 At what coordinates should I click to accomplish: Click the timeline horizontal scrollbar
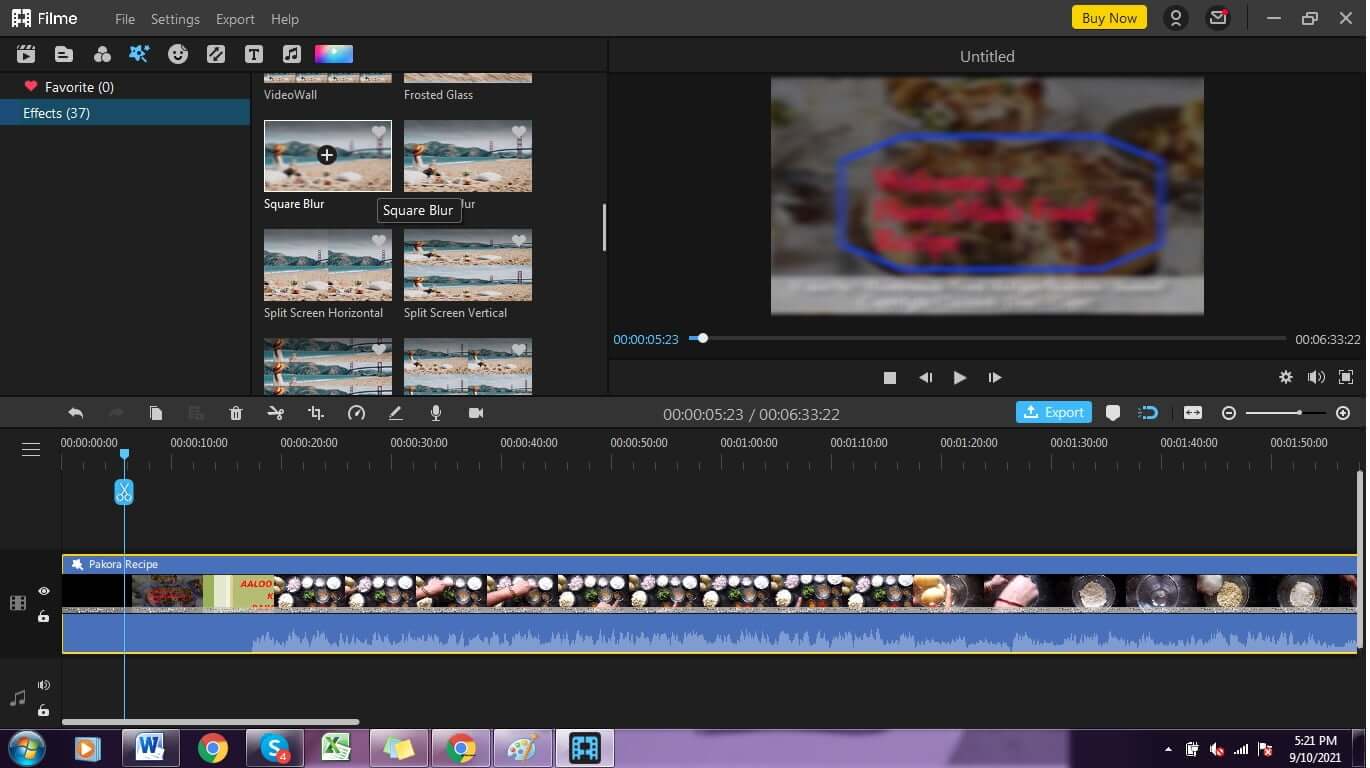(x=210, y=722)
